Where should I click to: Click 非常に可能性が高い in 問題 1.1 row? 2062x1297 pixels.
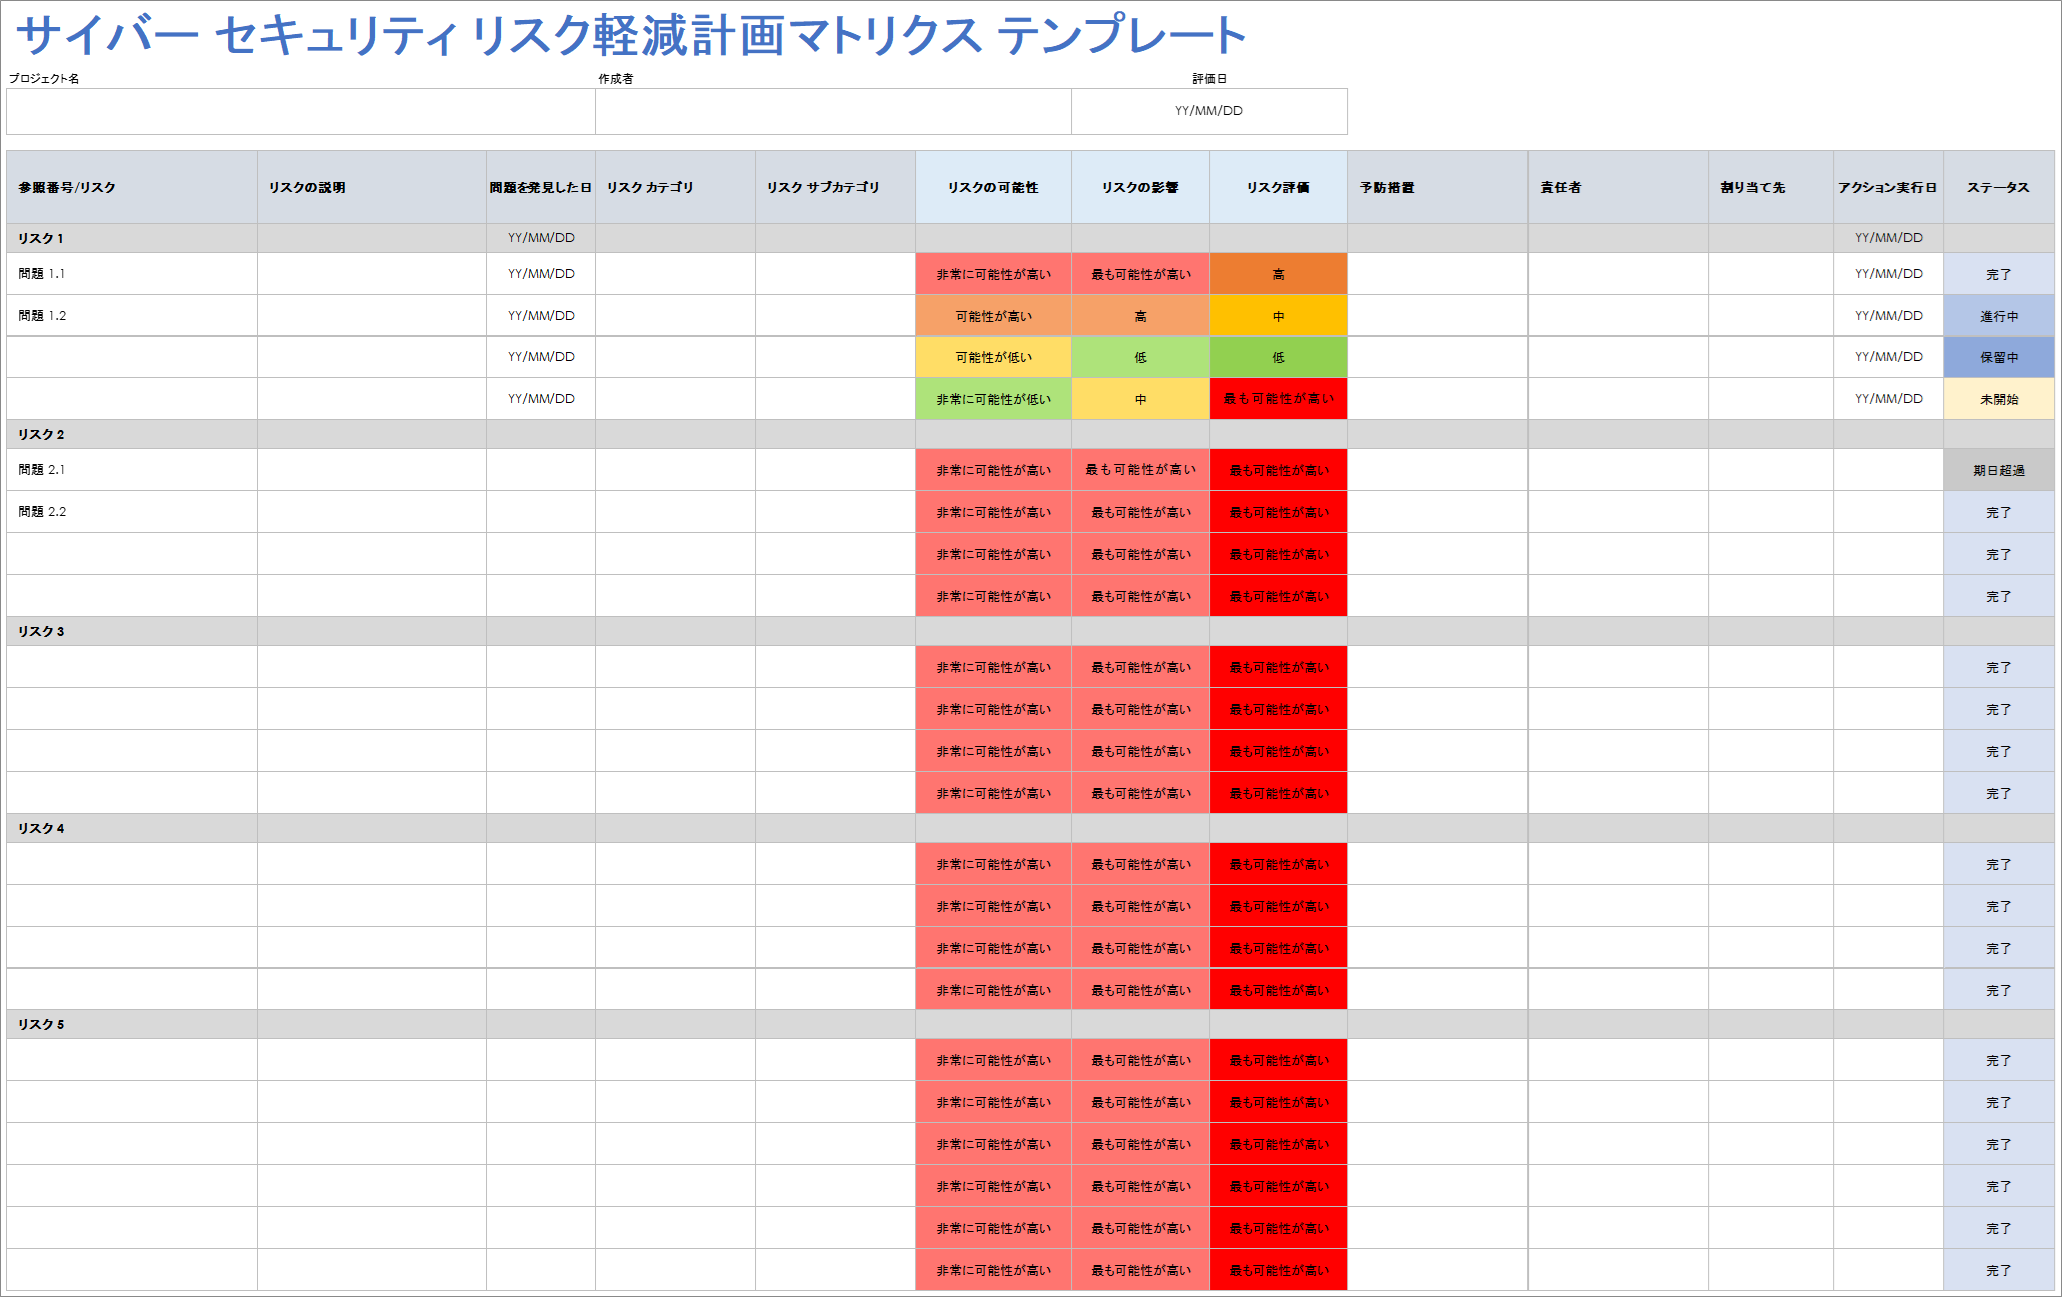point(993,274)
